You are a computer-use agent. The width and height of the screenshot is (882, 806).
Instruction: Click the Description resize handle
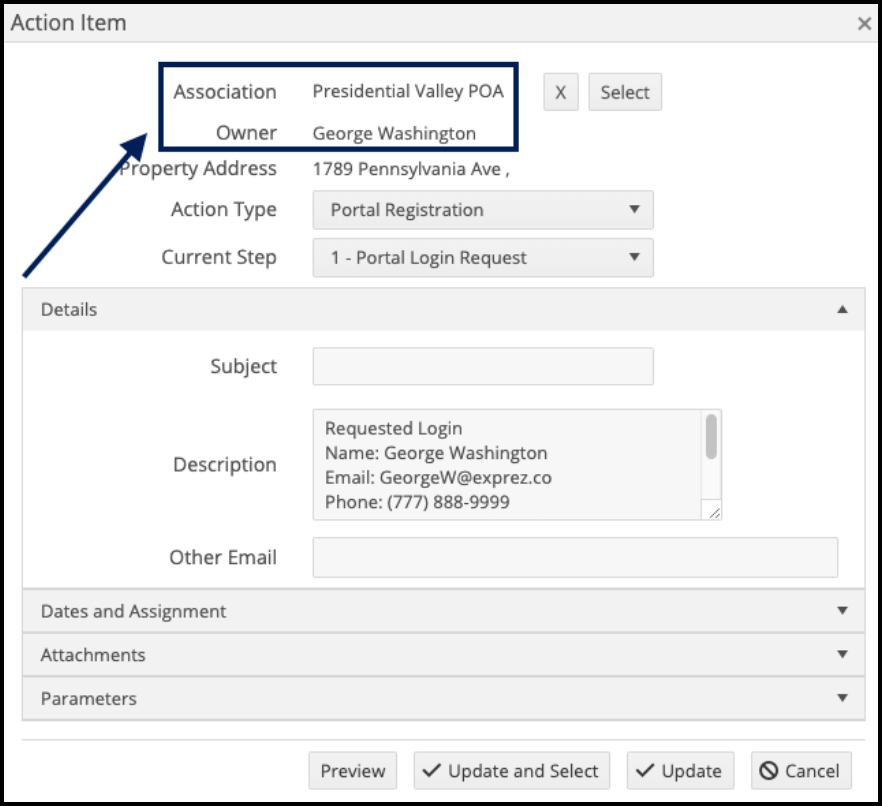tap(714, 512)
